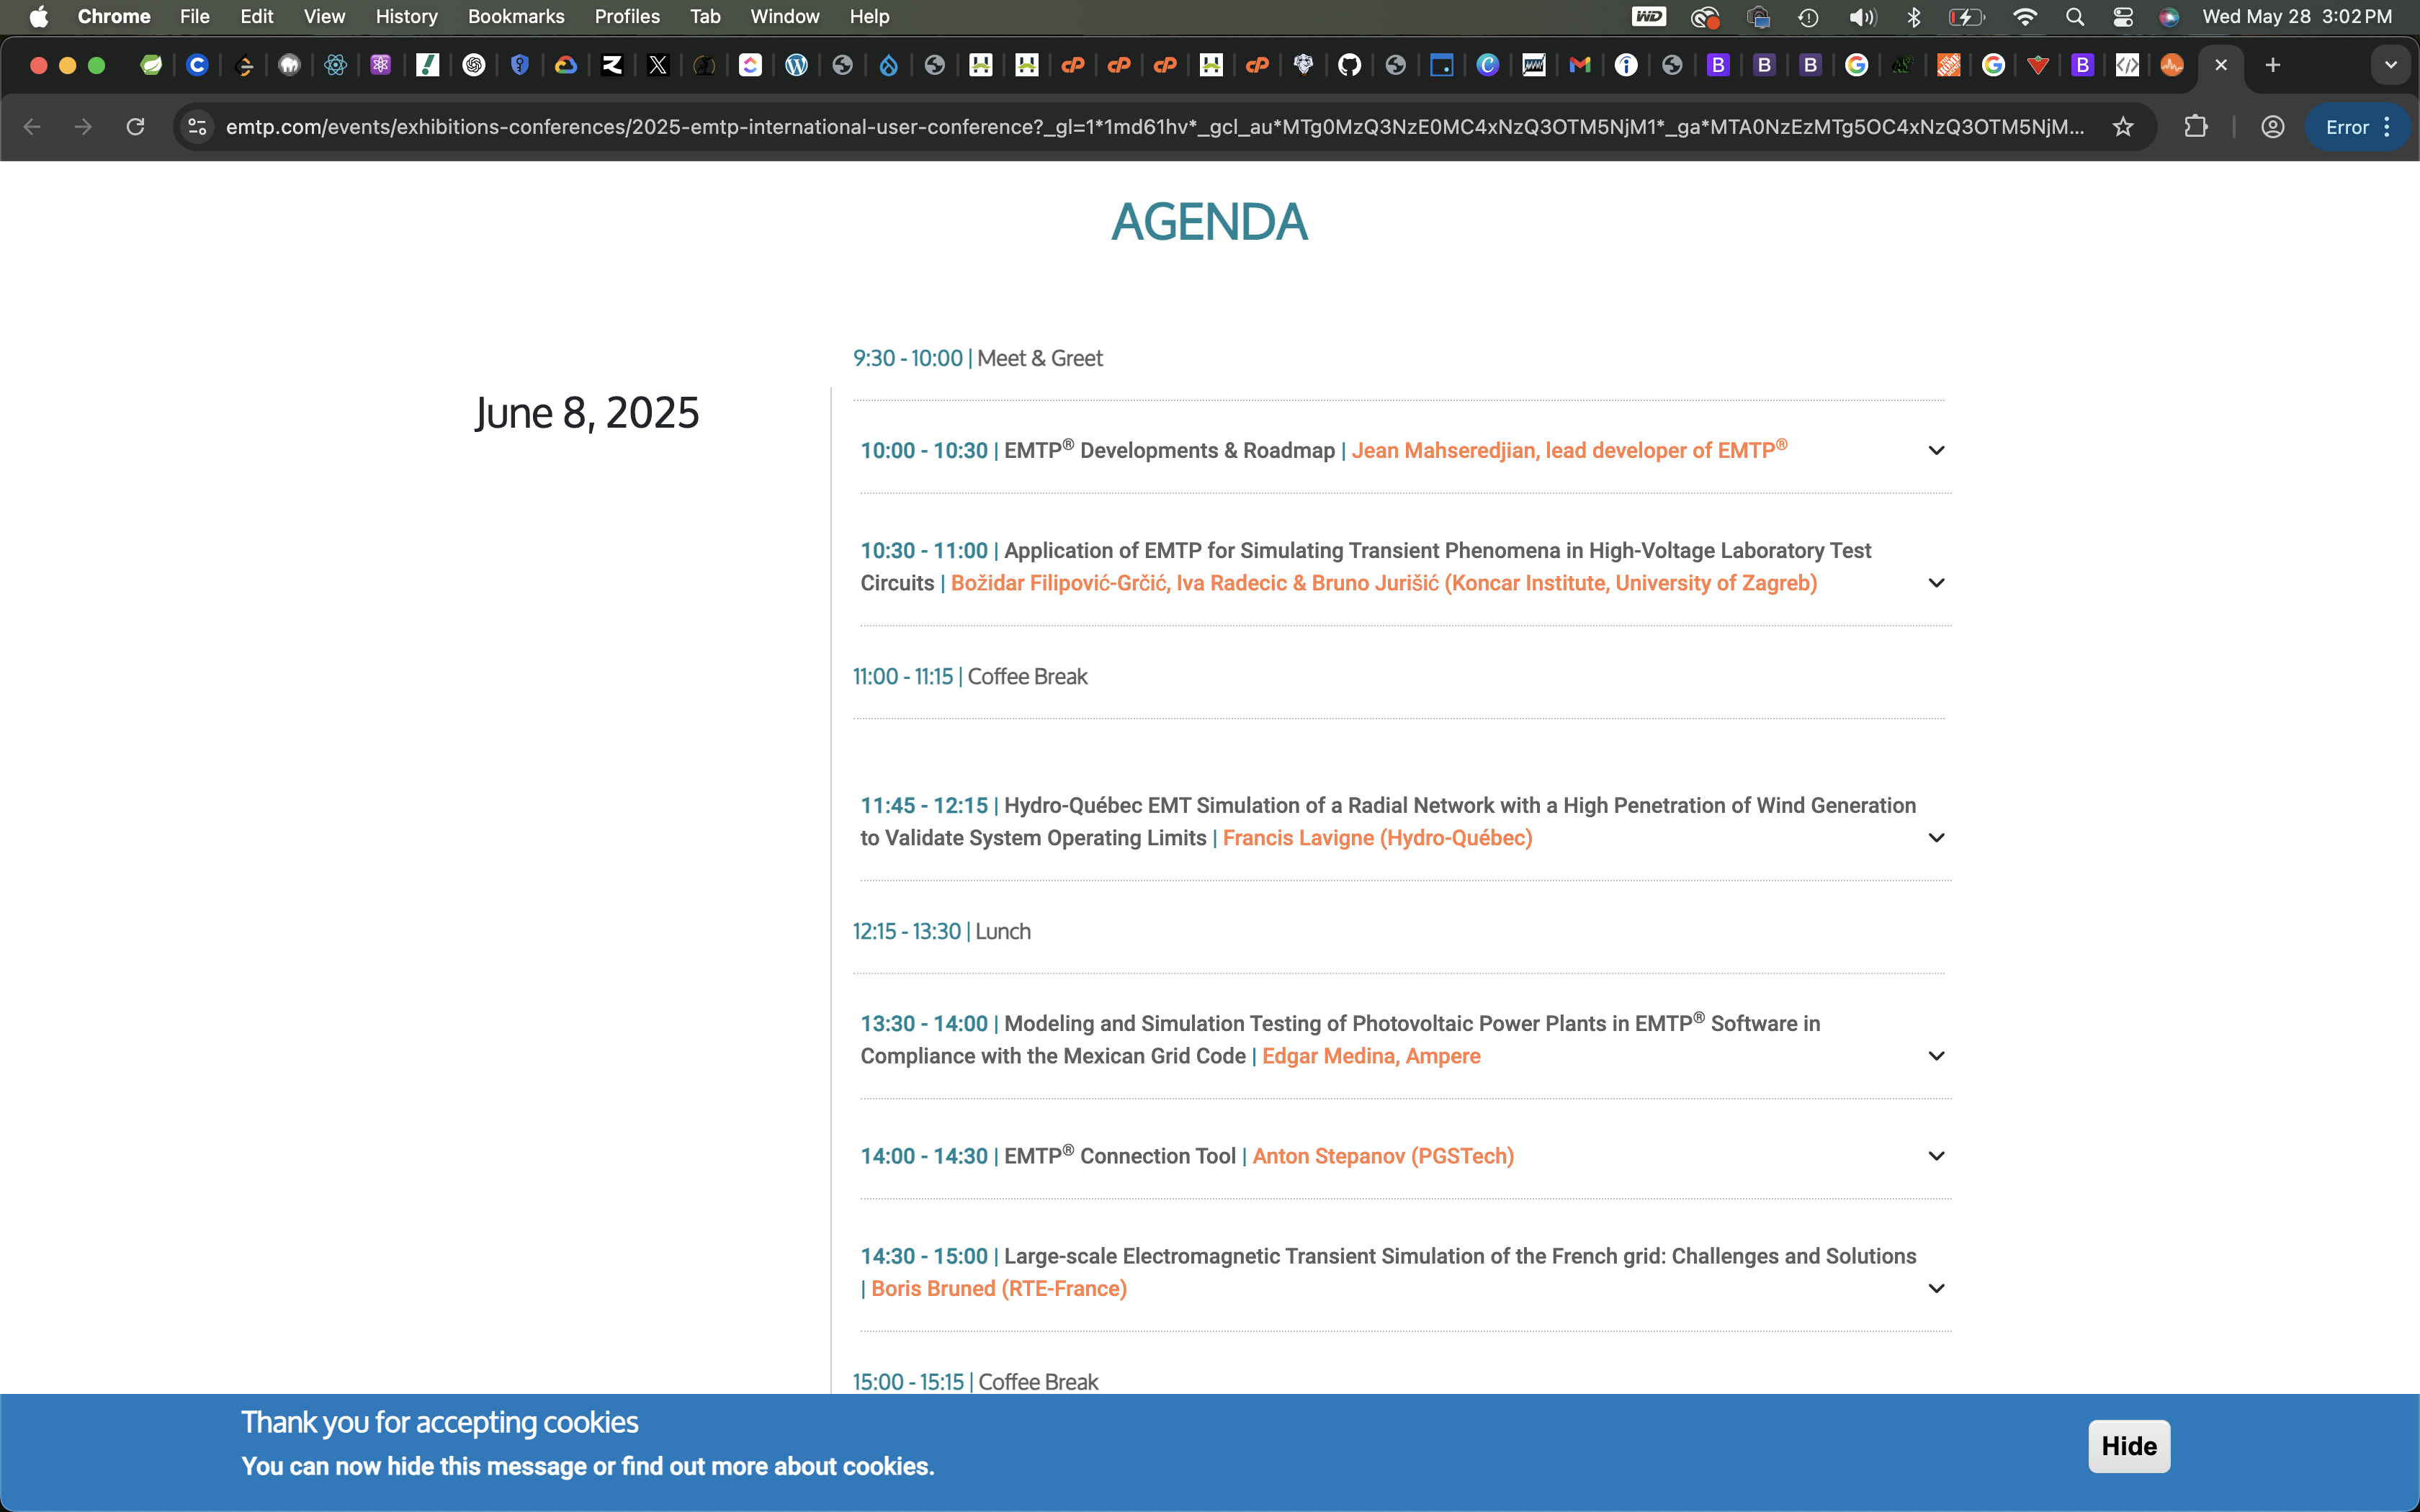Open the Drupal droplet tab
Viewport: 2420px width, 1512px height.
[x=888, y=65]
